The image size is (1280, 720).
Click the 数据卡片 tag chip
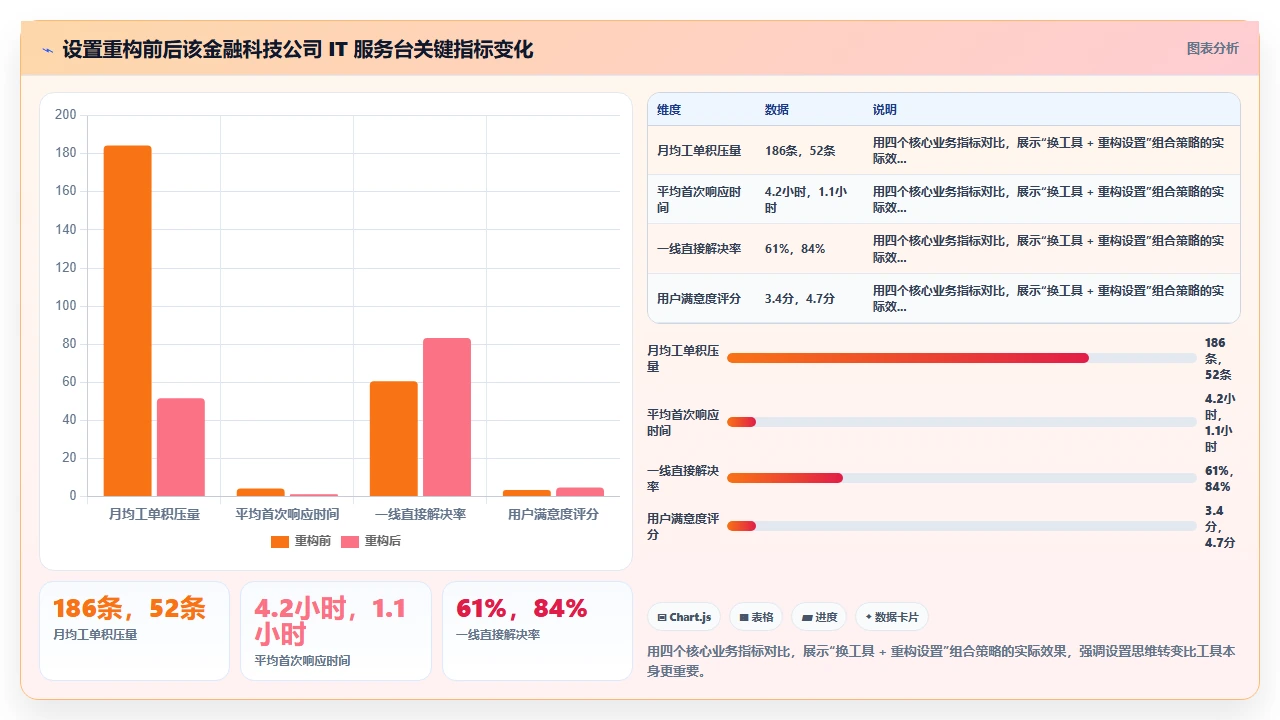[892, 617]
